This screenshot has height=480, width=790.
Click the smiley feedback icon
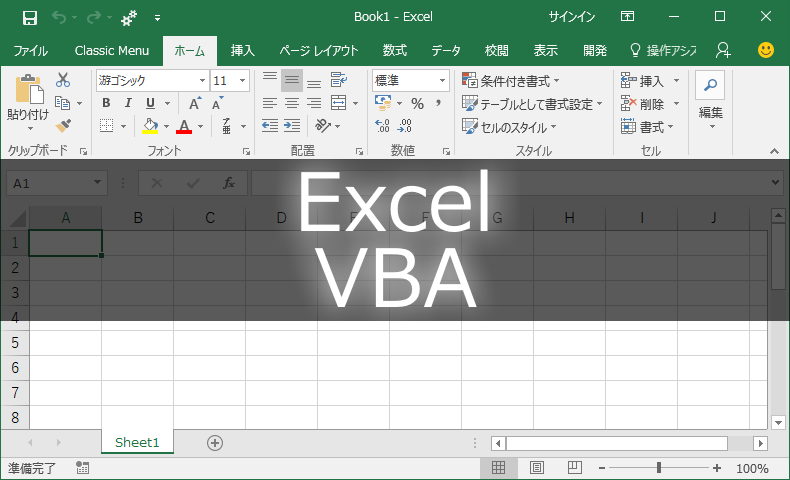point(766,50)
